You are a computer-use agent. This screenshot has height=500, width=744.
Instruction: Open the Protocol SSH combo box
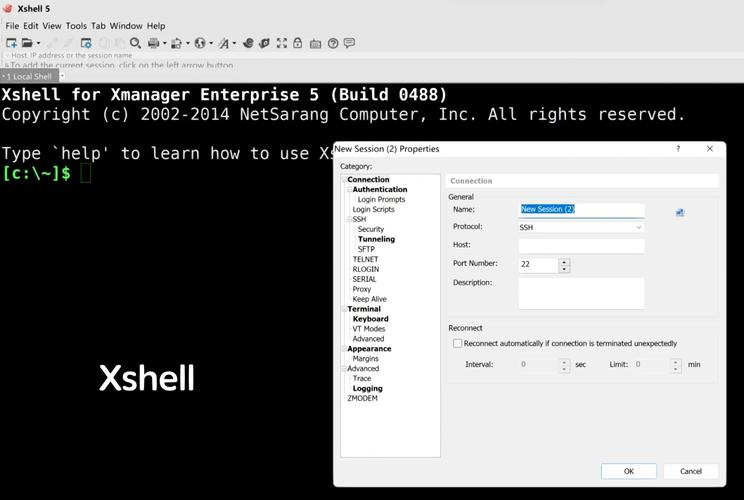pos(581,227)
